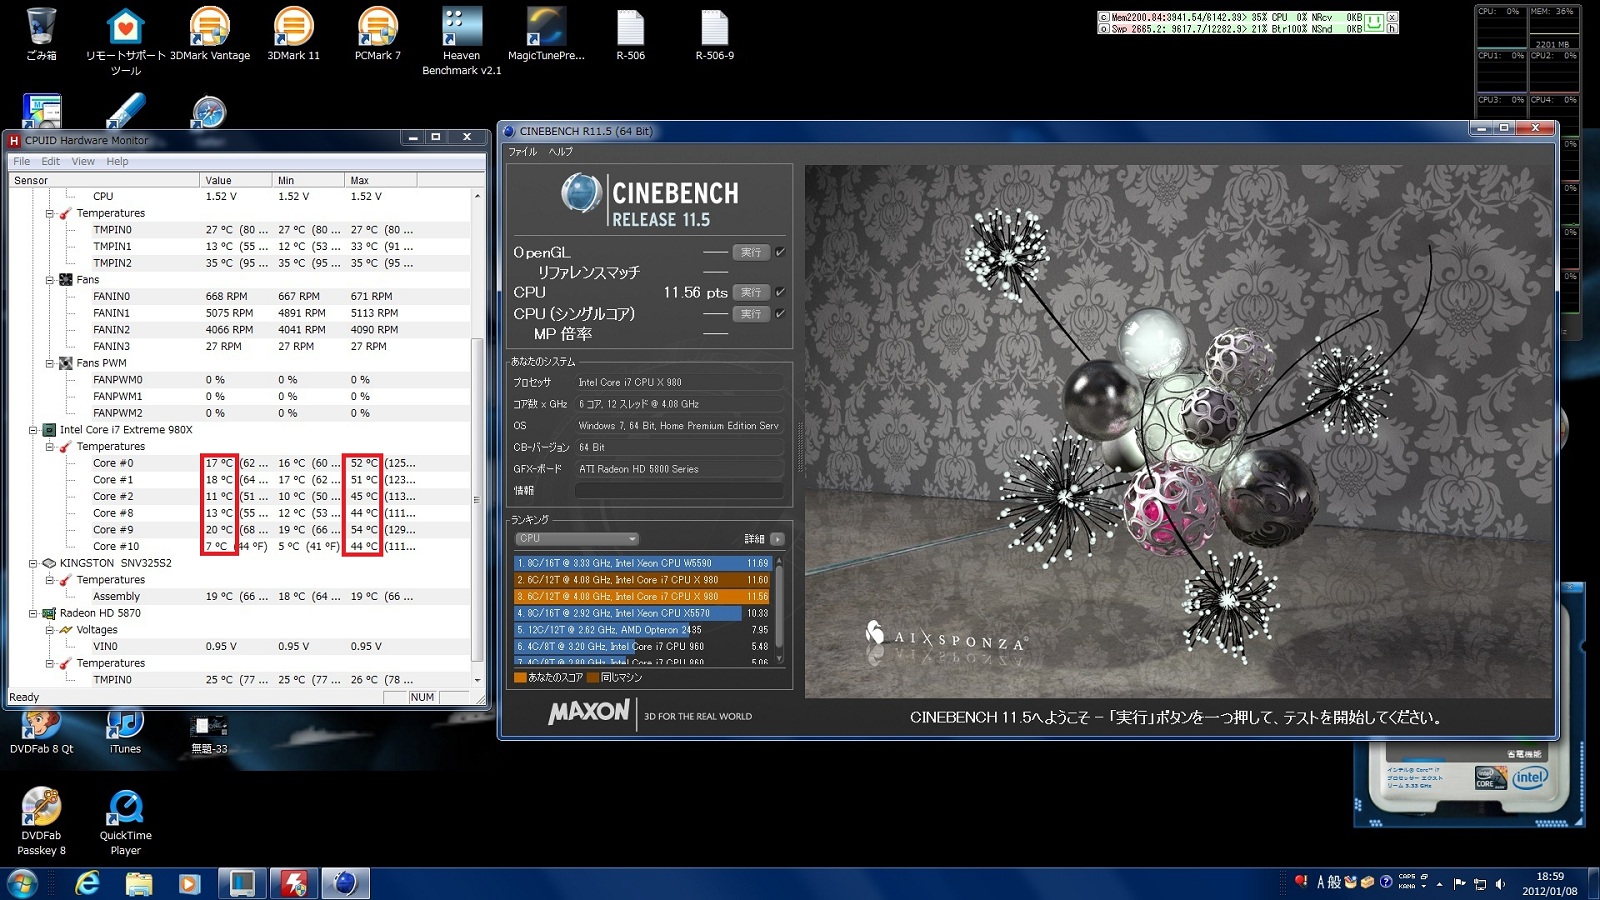Click the smiley face on memory widget
The width and height of the screenshot is (1600, 900).
pyautogui.click(x=1375, y=21)
